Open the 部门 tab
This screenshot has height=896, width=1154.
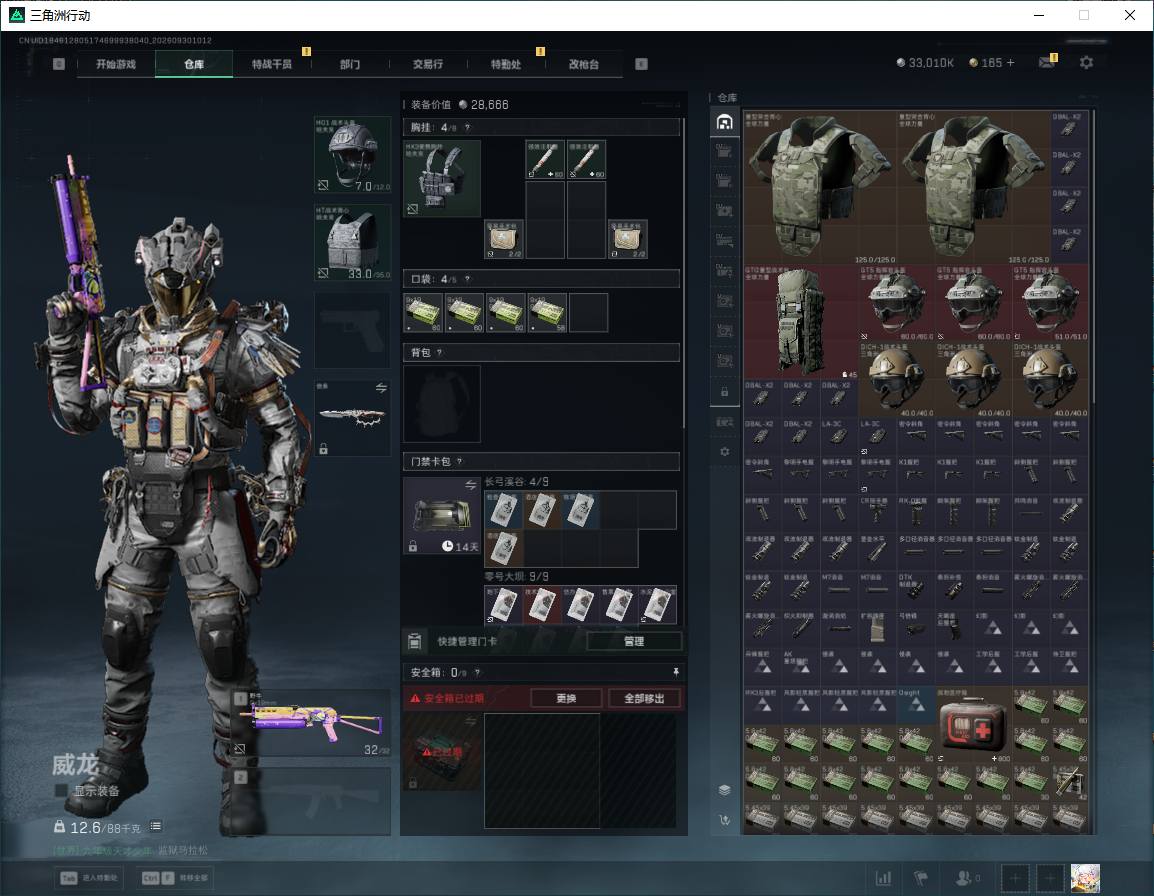pyautogui.click(x=350, y=64)
